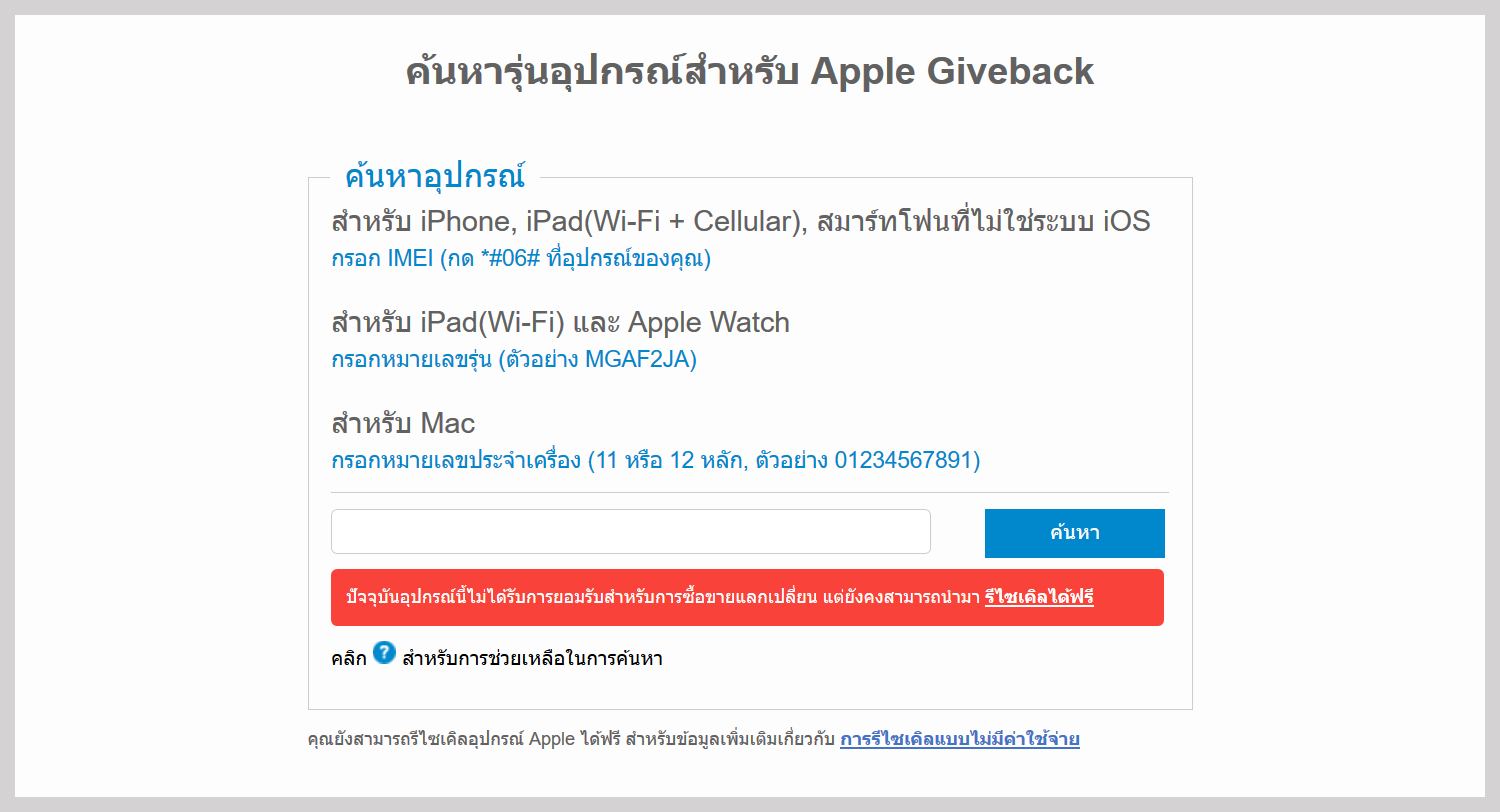This screenshot has height=812, width=1500.
Task: Select the iPad(Wi-Fi) และ Apple Watch heading
Action: 561,322
